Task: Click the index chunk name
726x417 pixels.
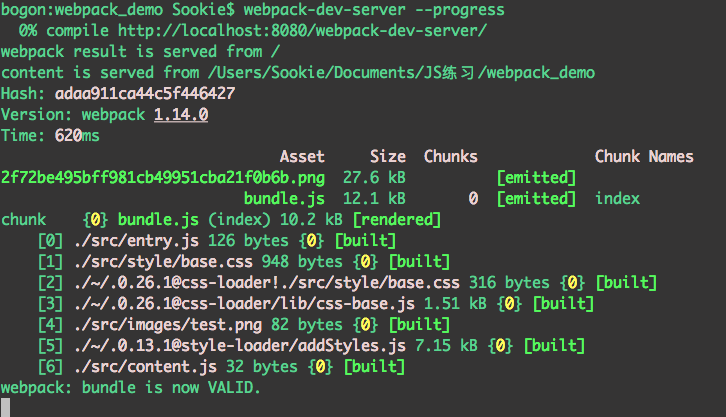Action: coord(617,198)
